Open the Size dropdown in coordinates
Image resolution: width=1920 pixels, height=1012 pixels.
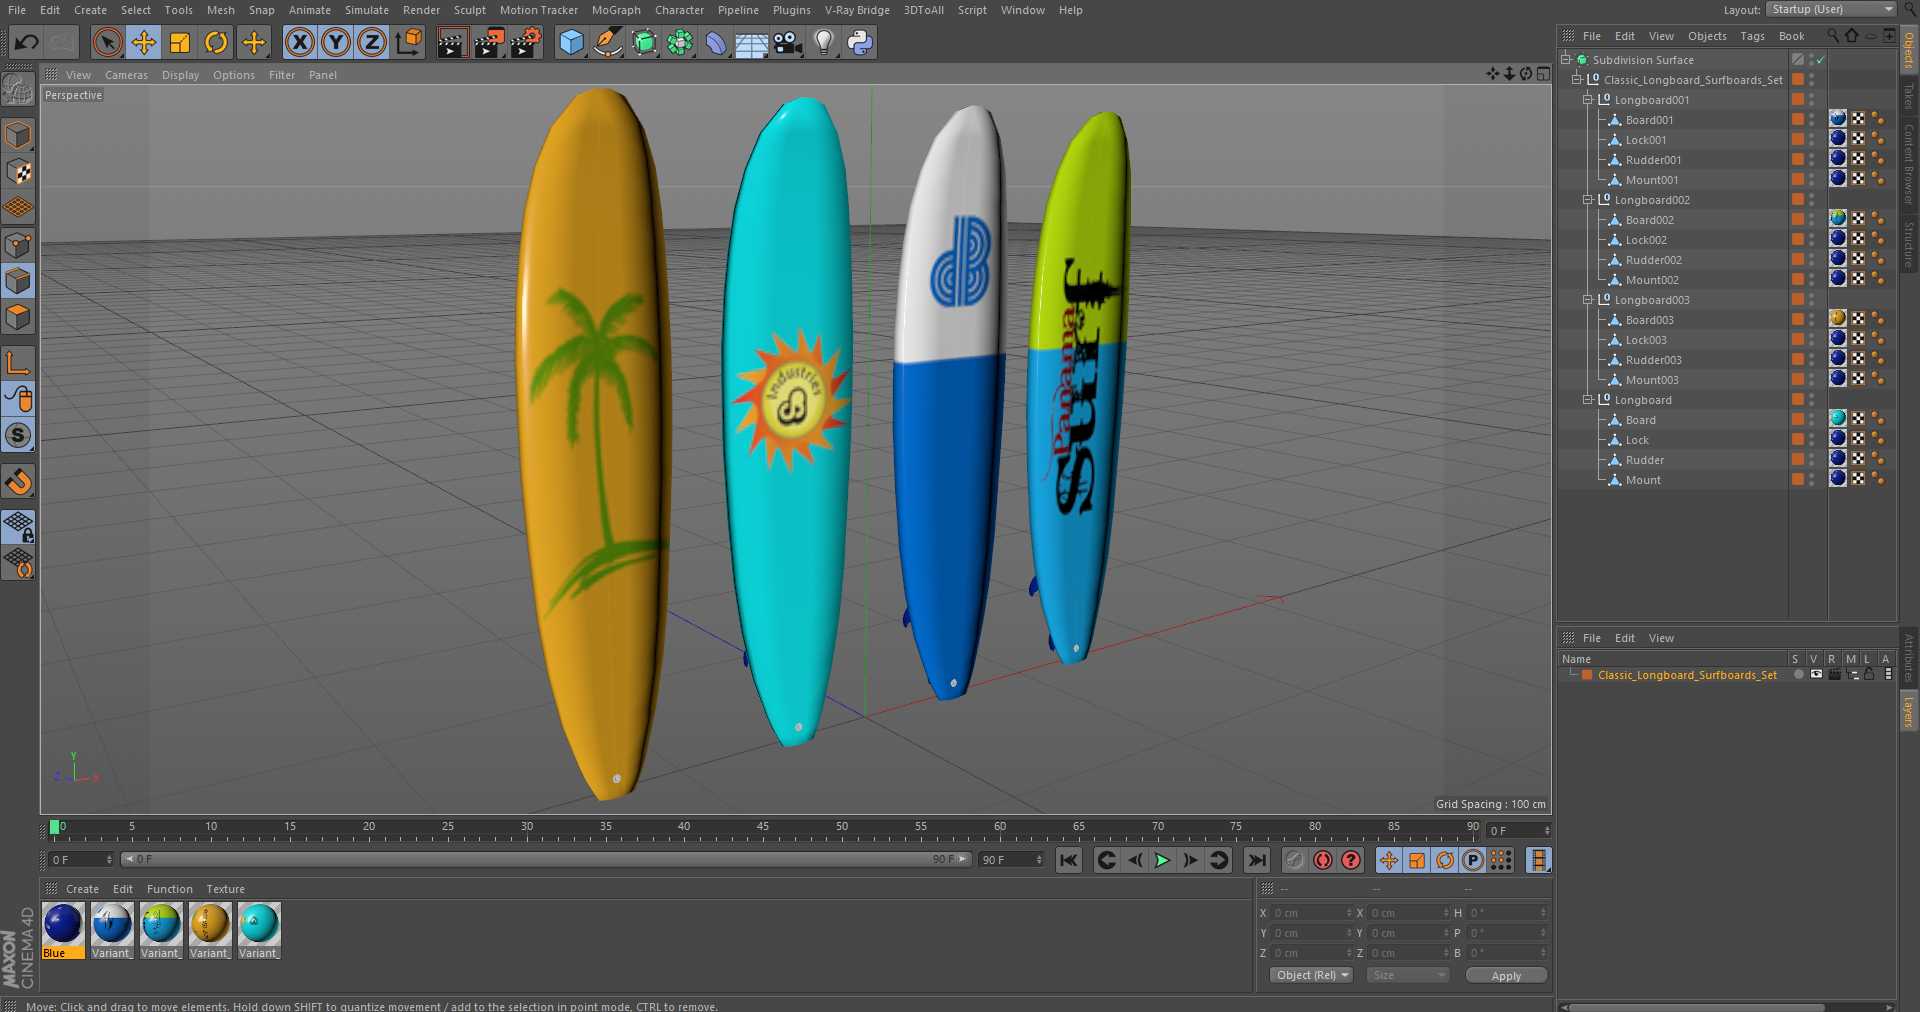tap(1408, 975)
